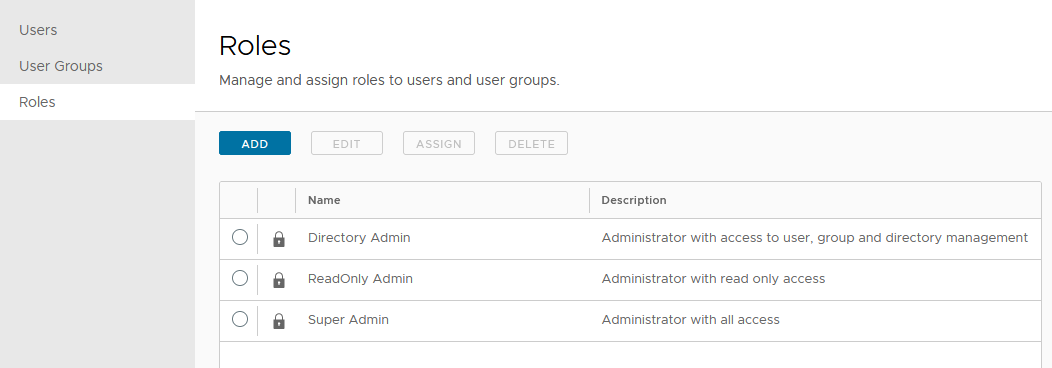
Task: Click the ASSIGN button
Action: [x=439, y=143]
